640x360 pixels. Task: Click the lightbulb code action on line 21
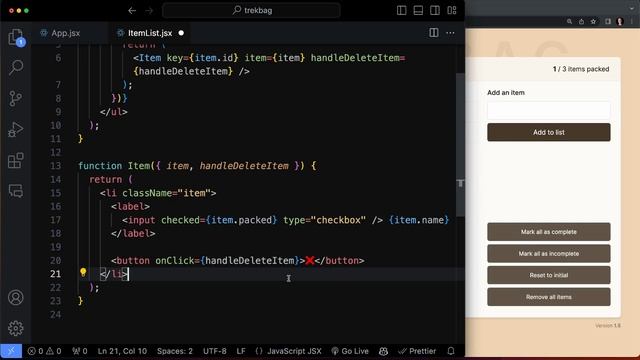(x=83, y=272)
